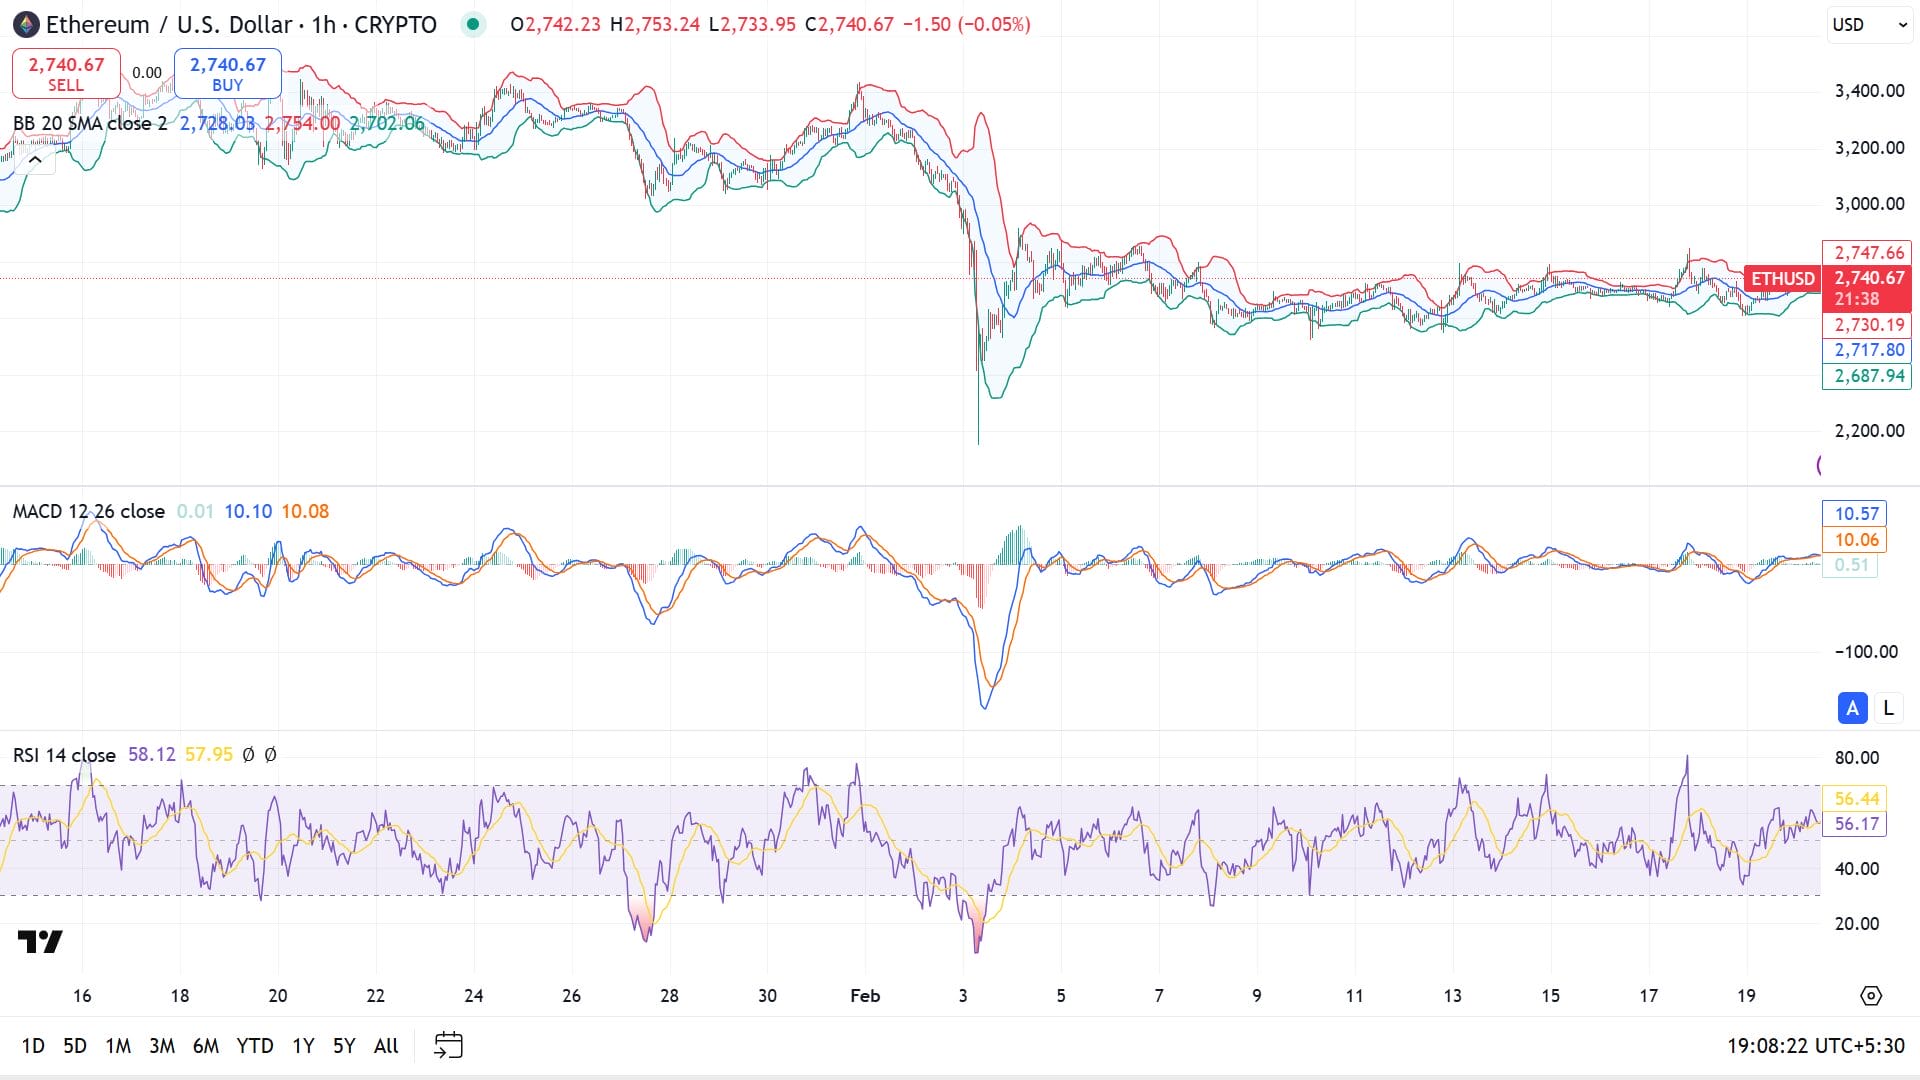Click the Feb date on time axis
Image resolution: width=1920 pixels, height=1080 pixels.
tap(865, 996)
